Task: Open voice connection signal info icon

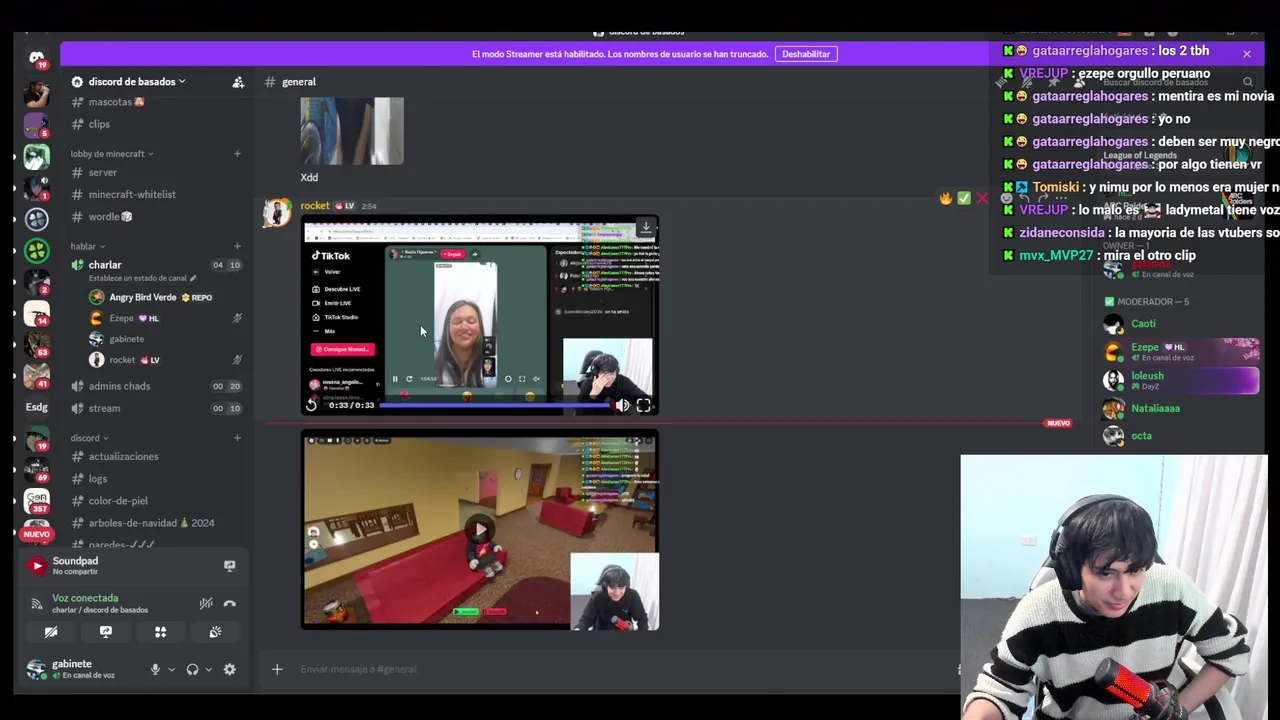Action: click(37, 604)
